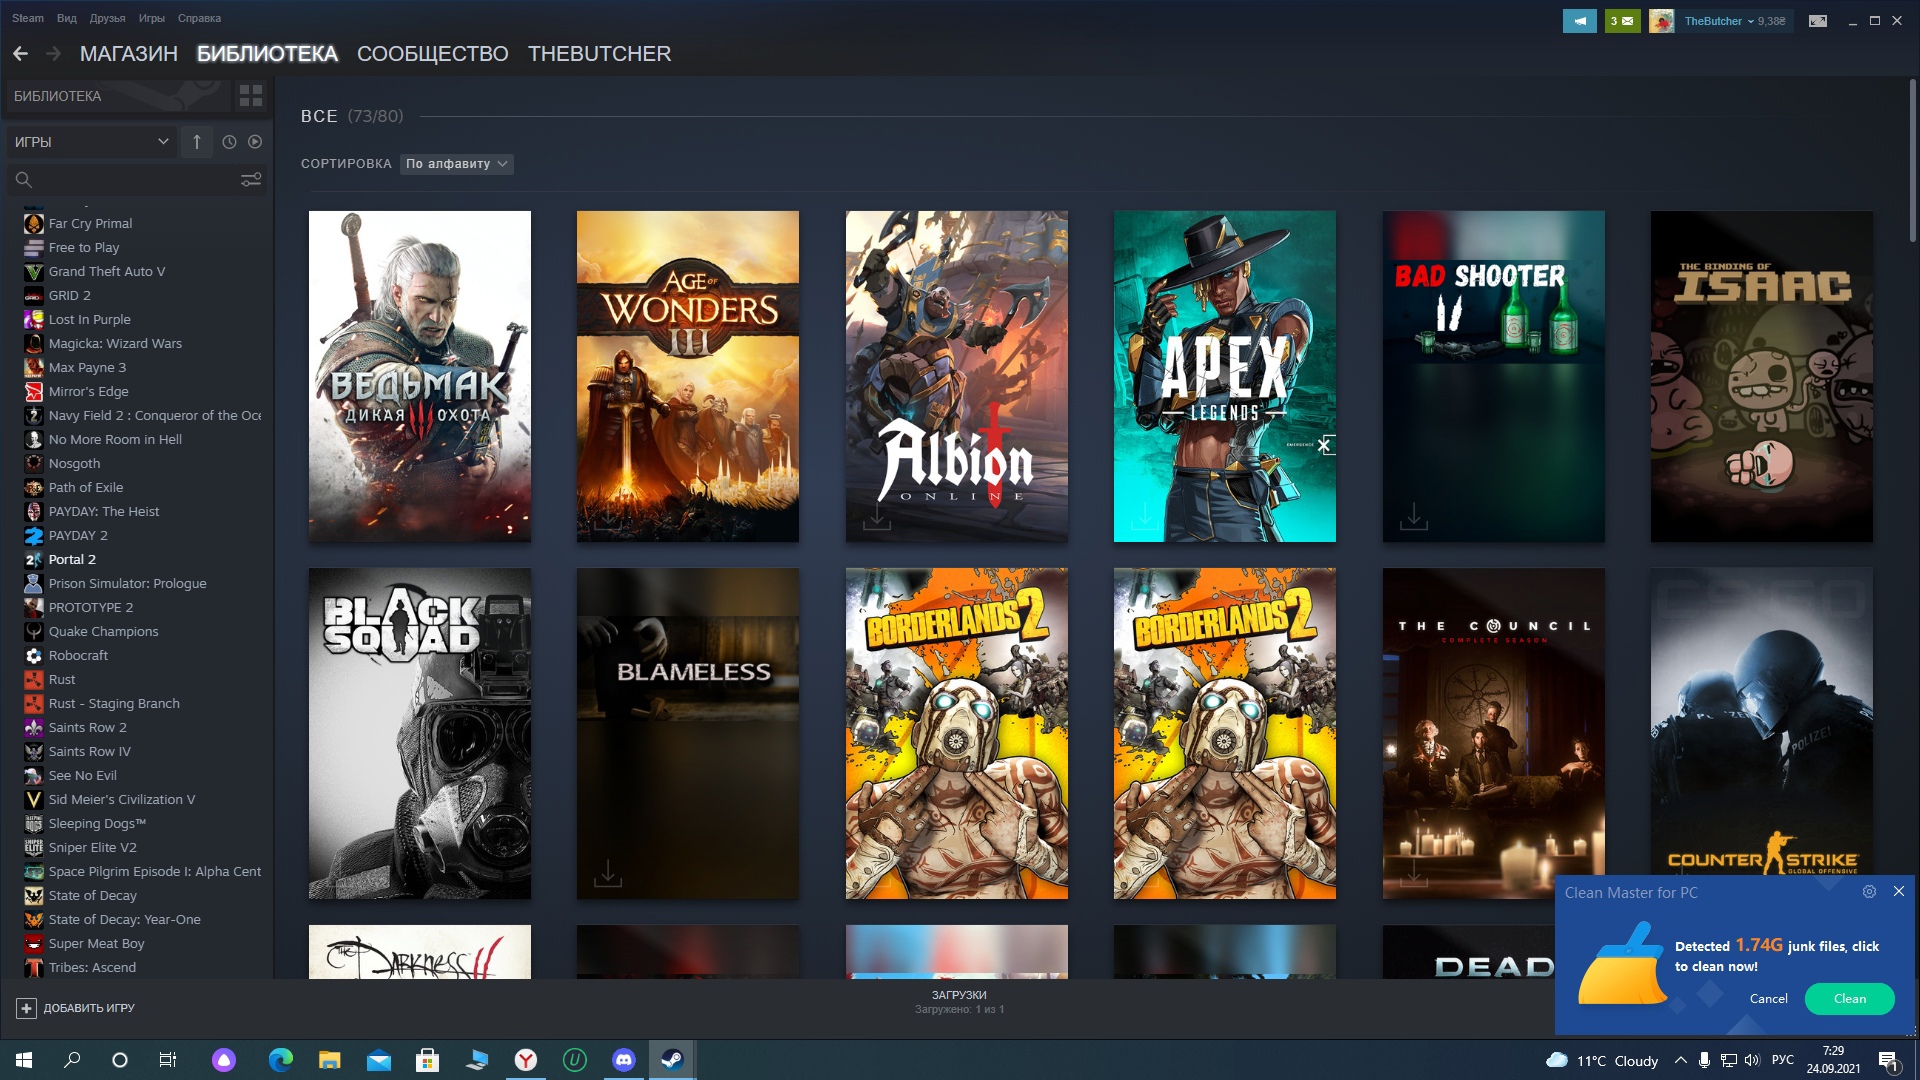Click the БИБЛИОТЕКА main tab
The height and width of the screenshot is (1080, 1920).
(x=267, y=54)
